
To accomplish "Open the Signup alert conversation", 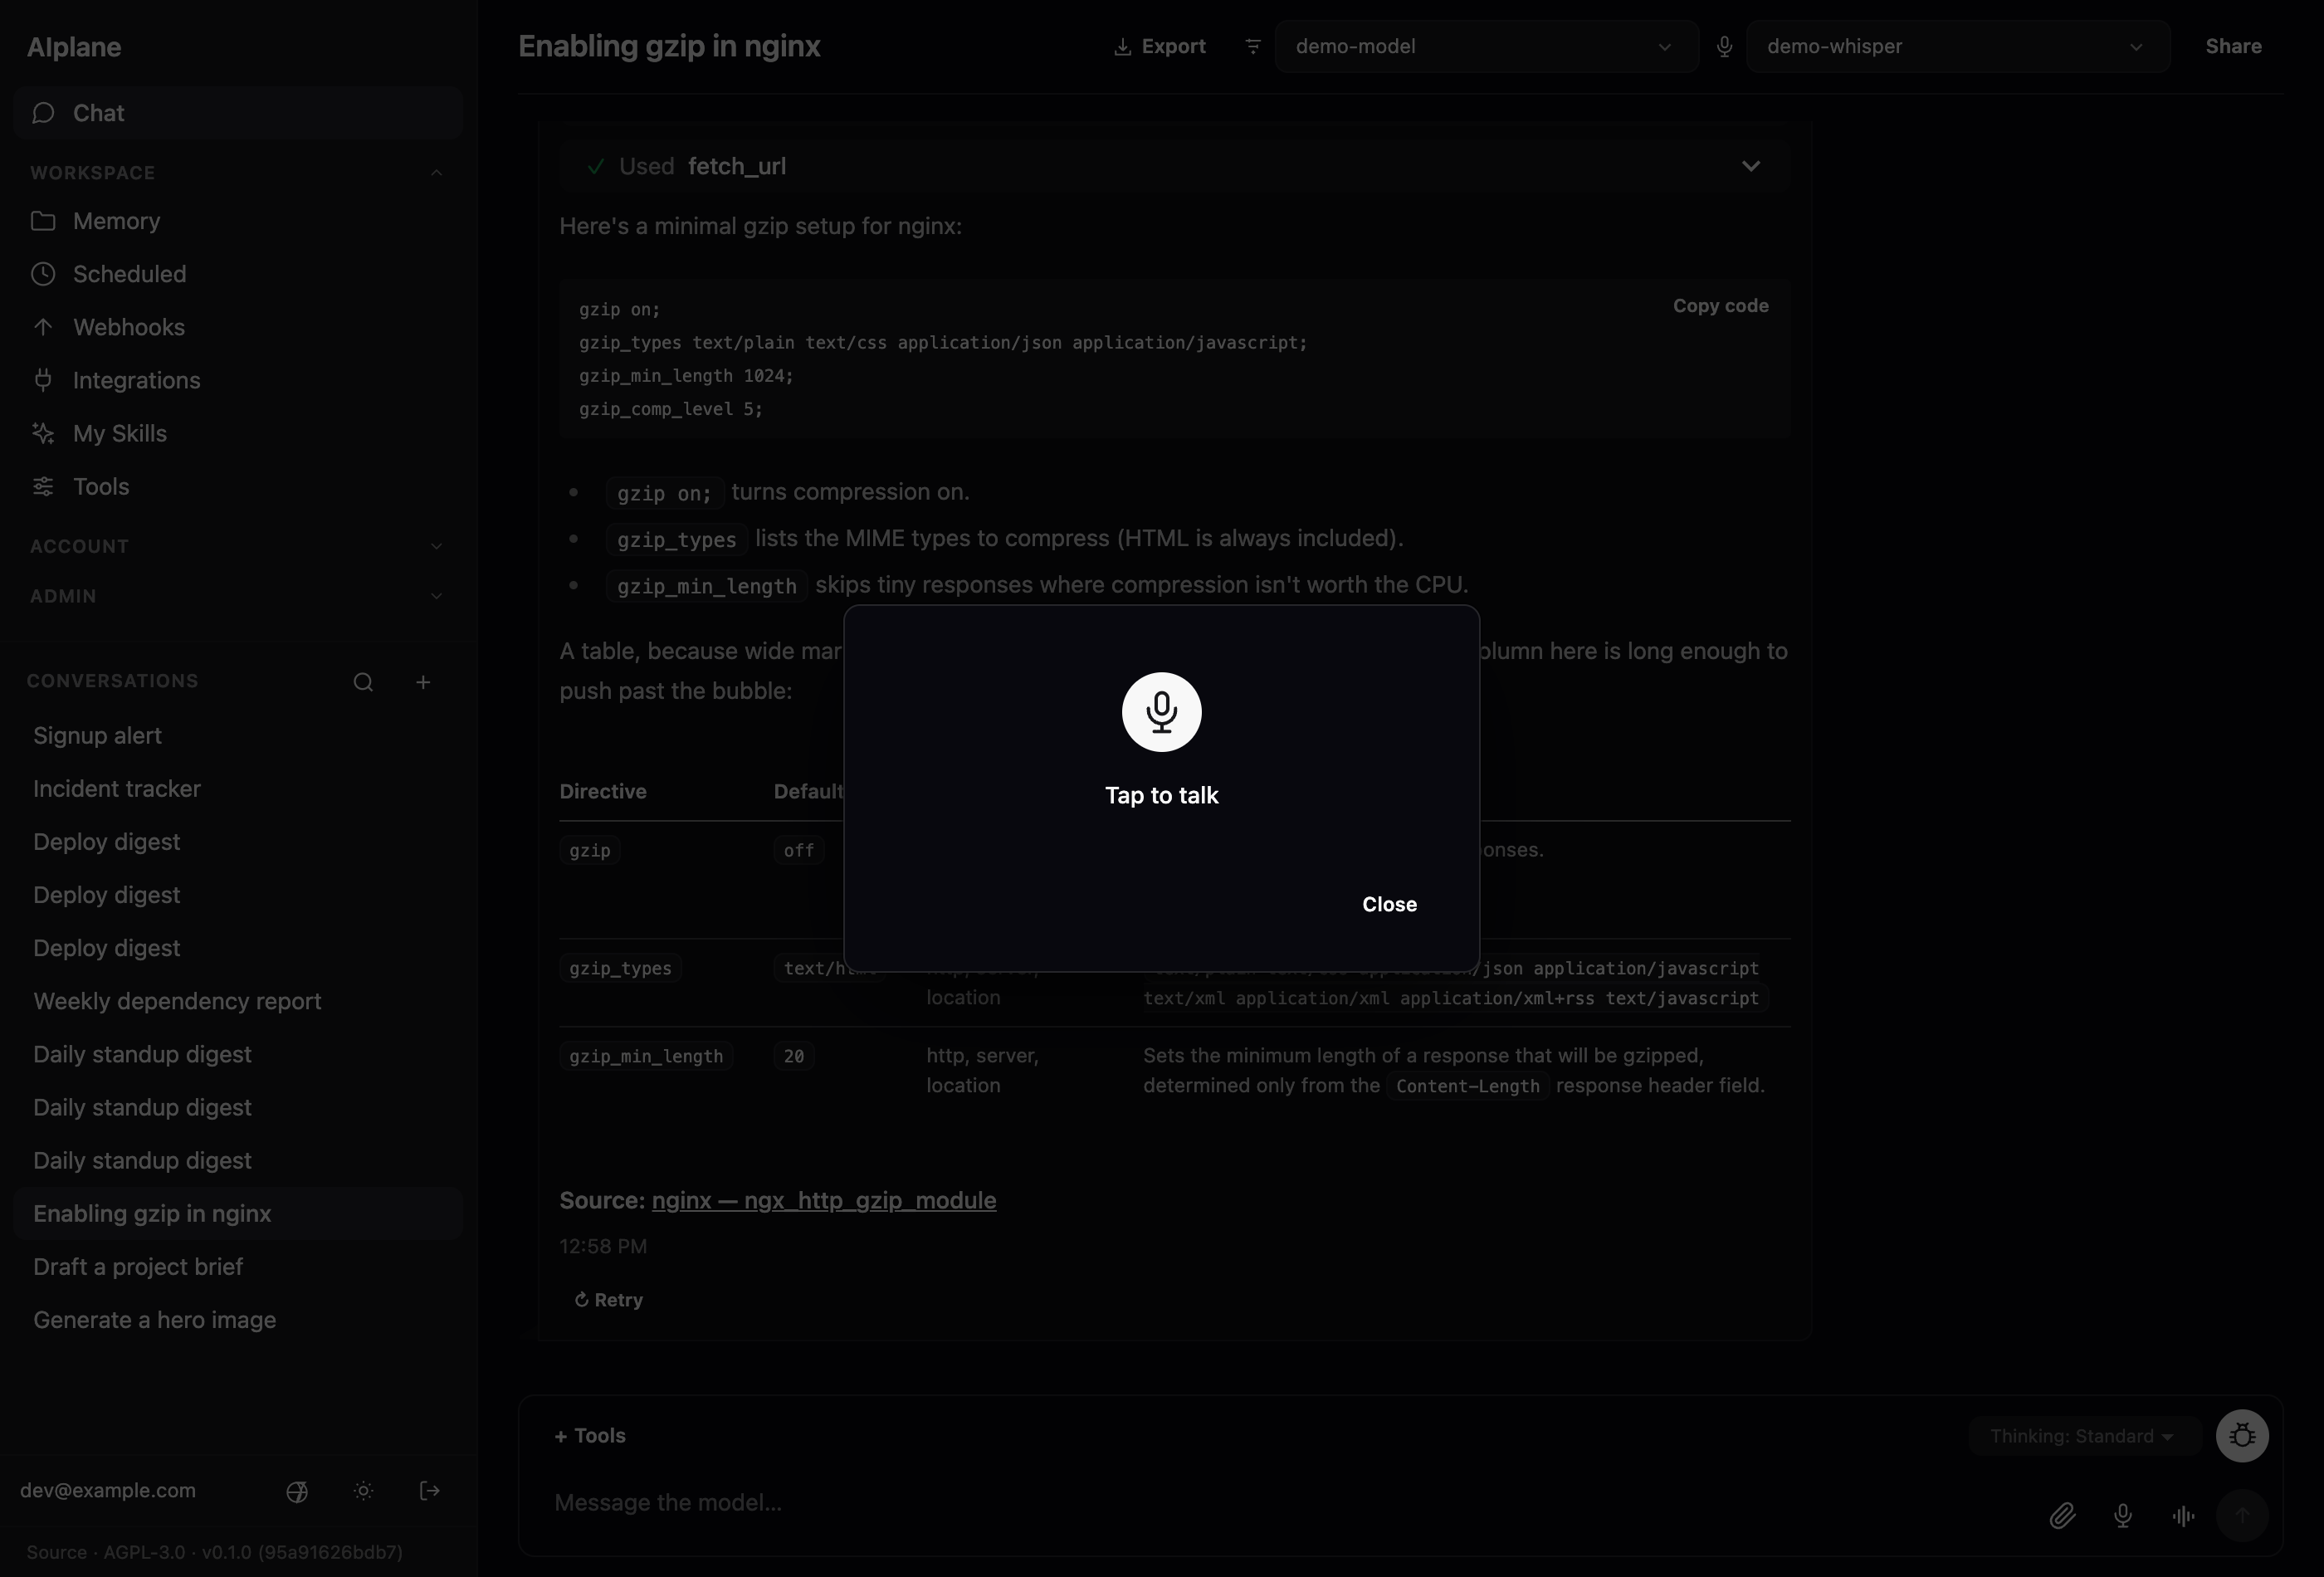I will (238, 736).
